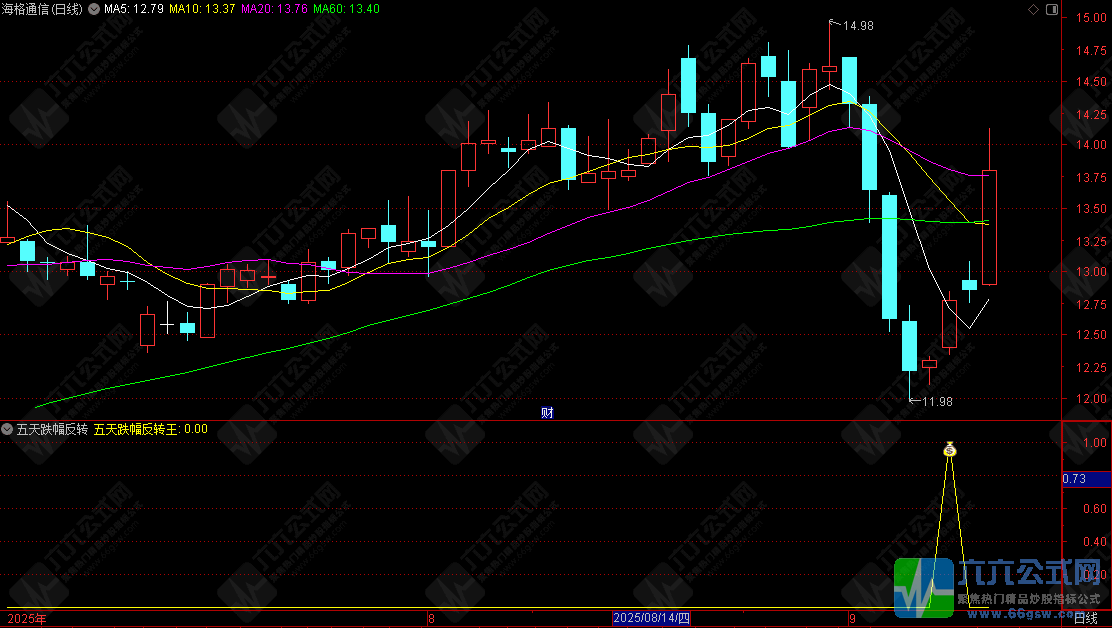Viewport: 1112px width, 628px height.
Task: Click the MA10: 13.37 label
Action: (x=202, y=9)
